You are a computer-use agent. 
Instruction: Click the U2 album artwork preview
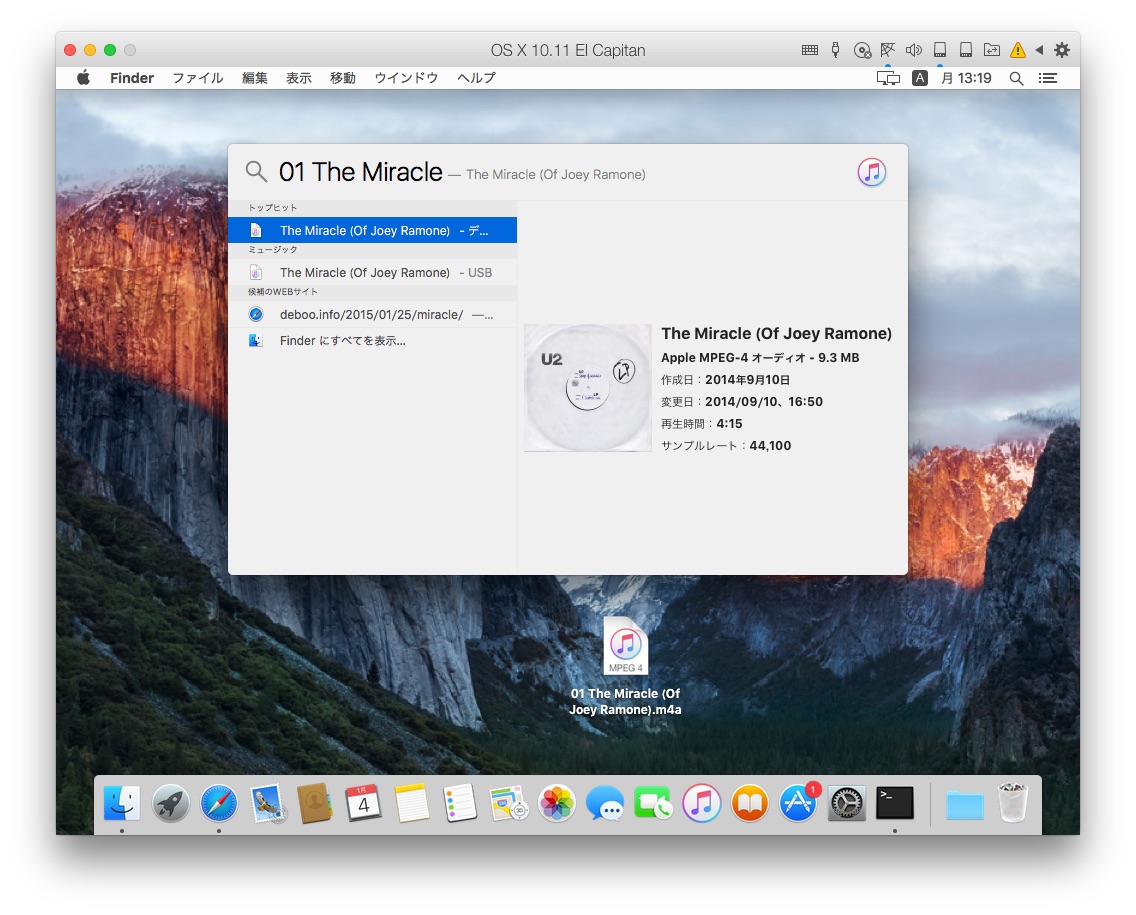[x=588, y=388]
